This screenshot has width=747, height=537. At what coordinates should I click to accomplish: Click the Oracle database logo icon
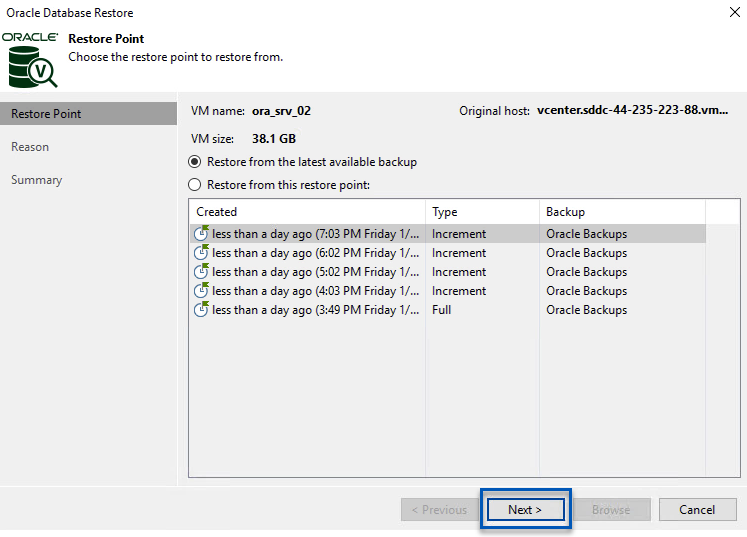(x=30, y=60)
